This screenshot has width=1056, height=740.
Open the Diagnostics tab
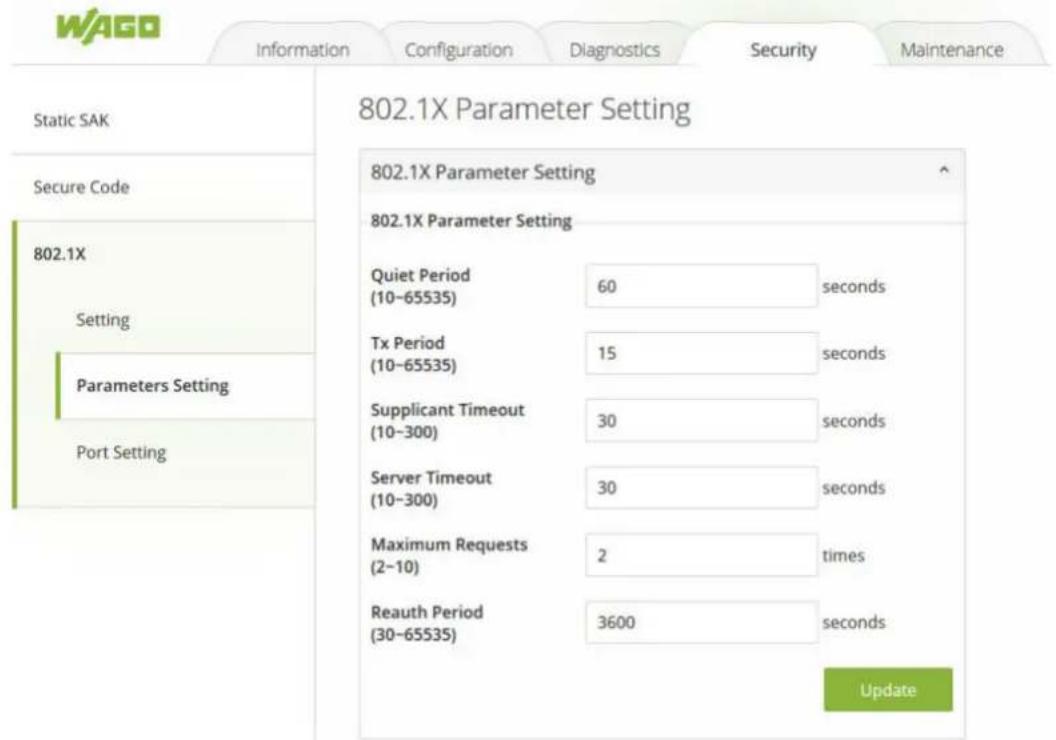(x=614, y=50)
